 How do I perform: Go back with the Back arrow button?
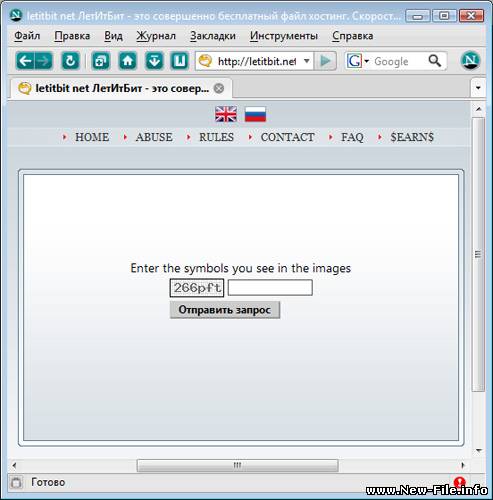click(25, 61)
